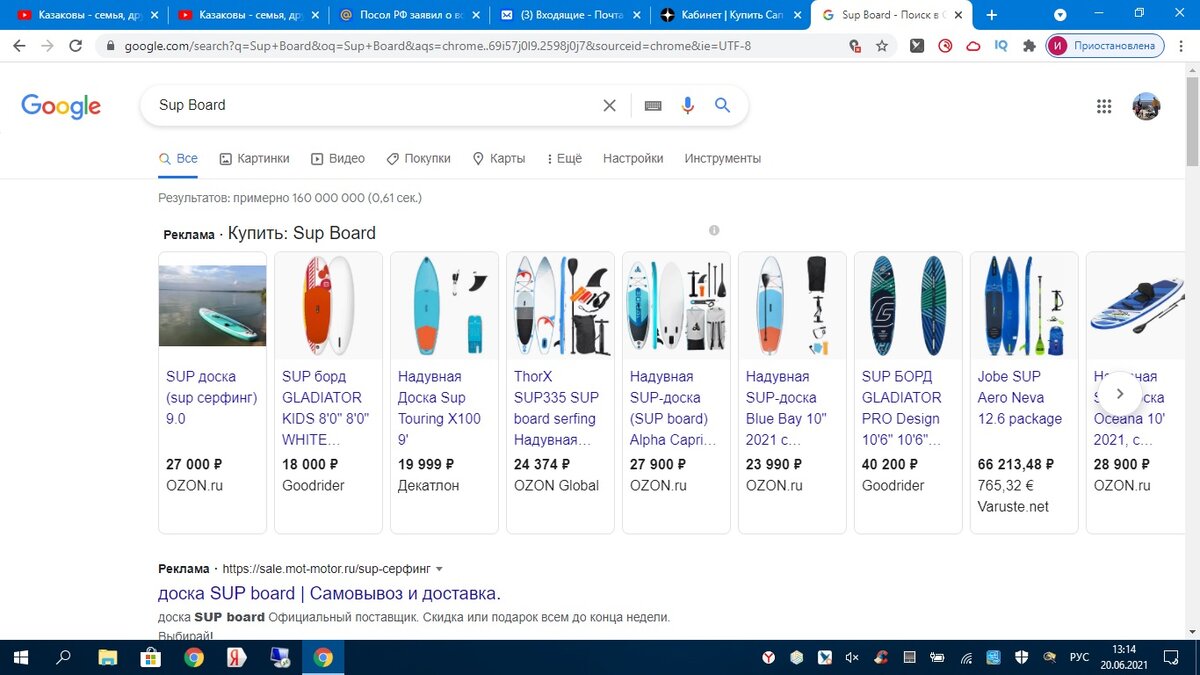
Task: Click the red circular extension icon in the toolbar
Action: 945,46
